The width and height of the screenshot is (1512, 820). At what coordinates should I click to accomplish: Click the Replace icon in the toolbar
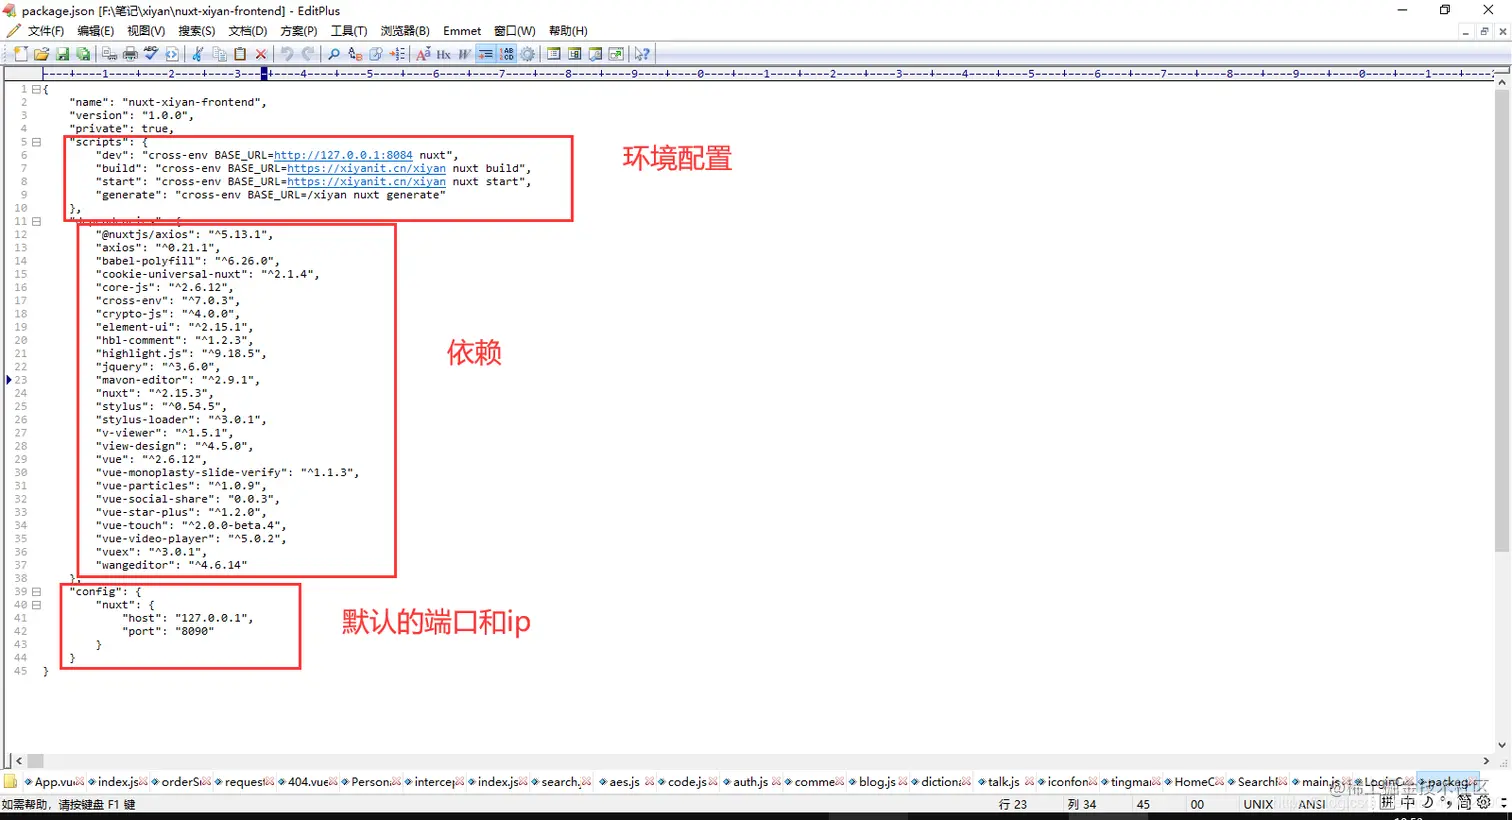click(x=355, y=54)
